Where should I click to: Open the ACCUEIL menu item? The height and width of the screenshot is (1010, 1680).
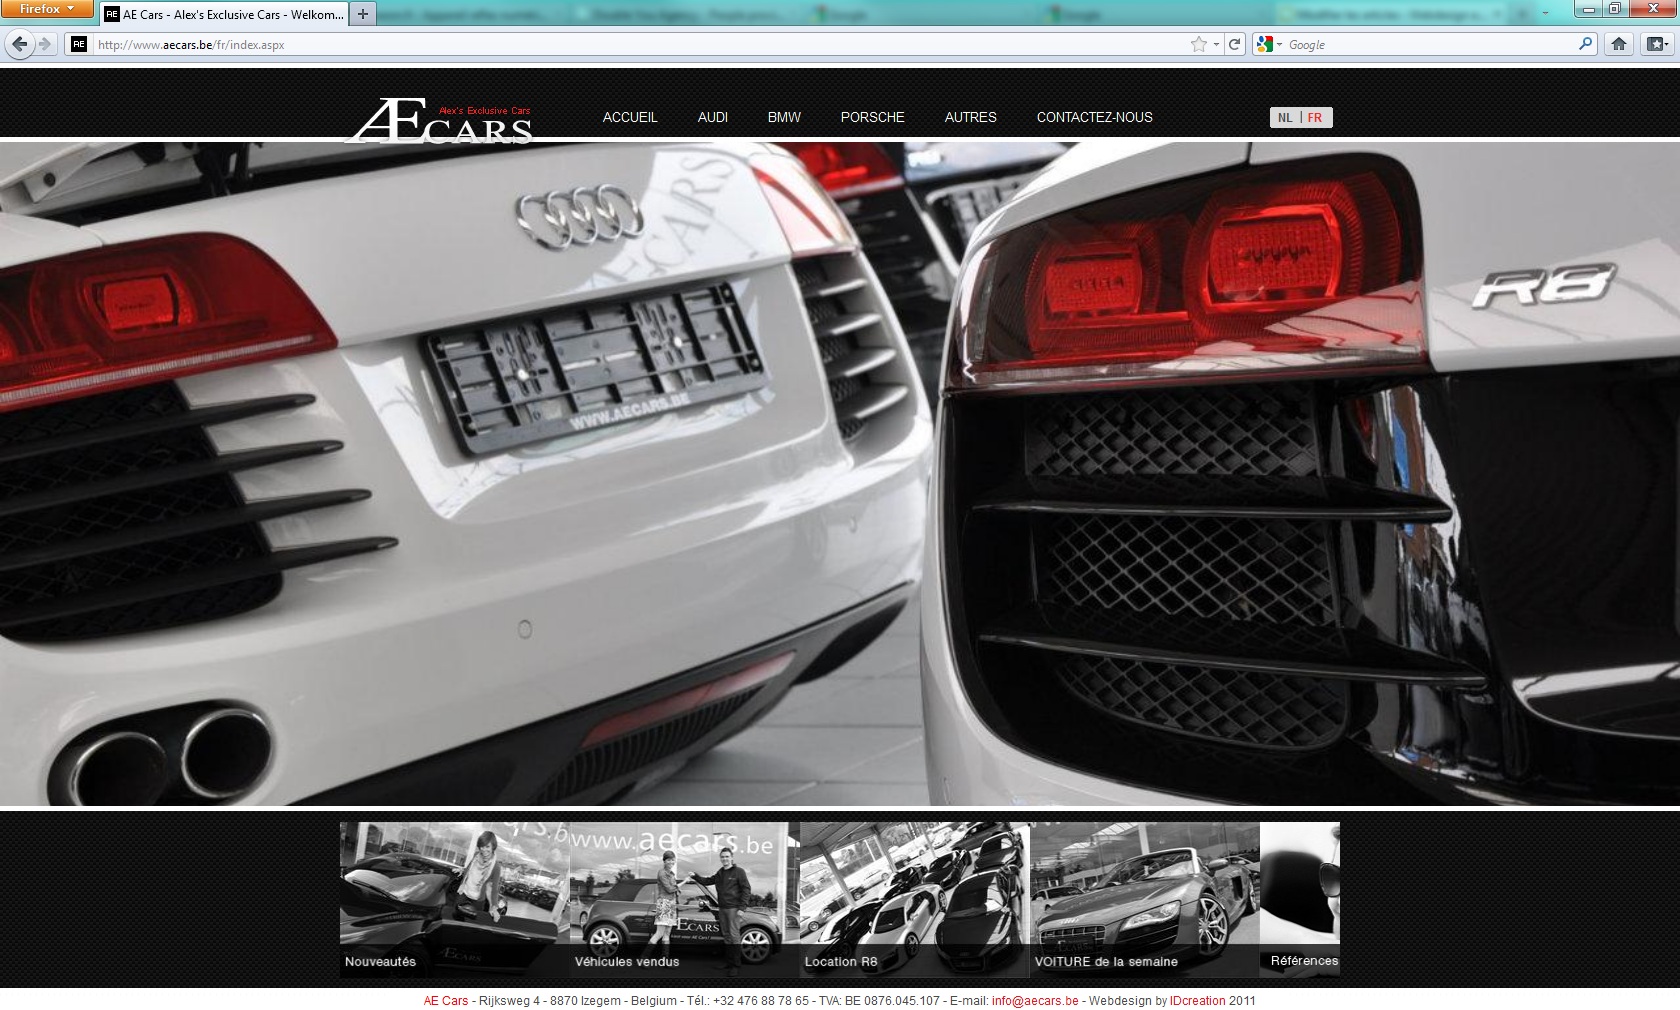(630, 117)
